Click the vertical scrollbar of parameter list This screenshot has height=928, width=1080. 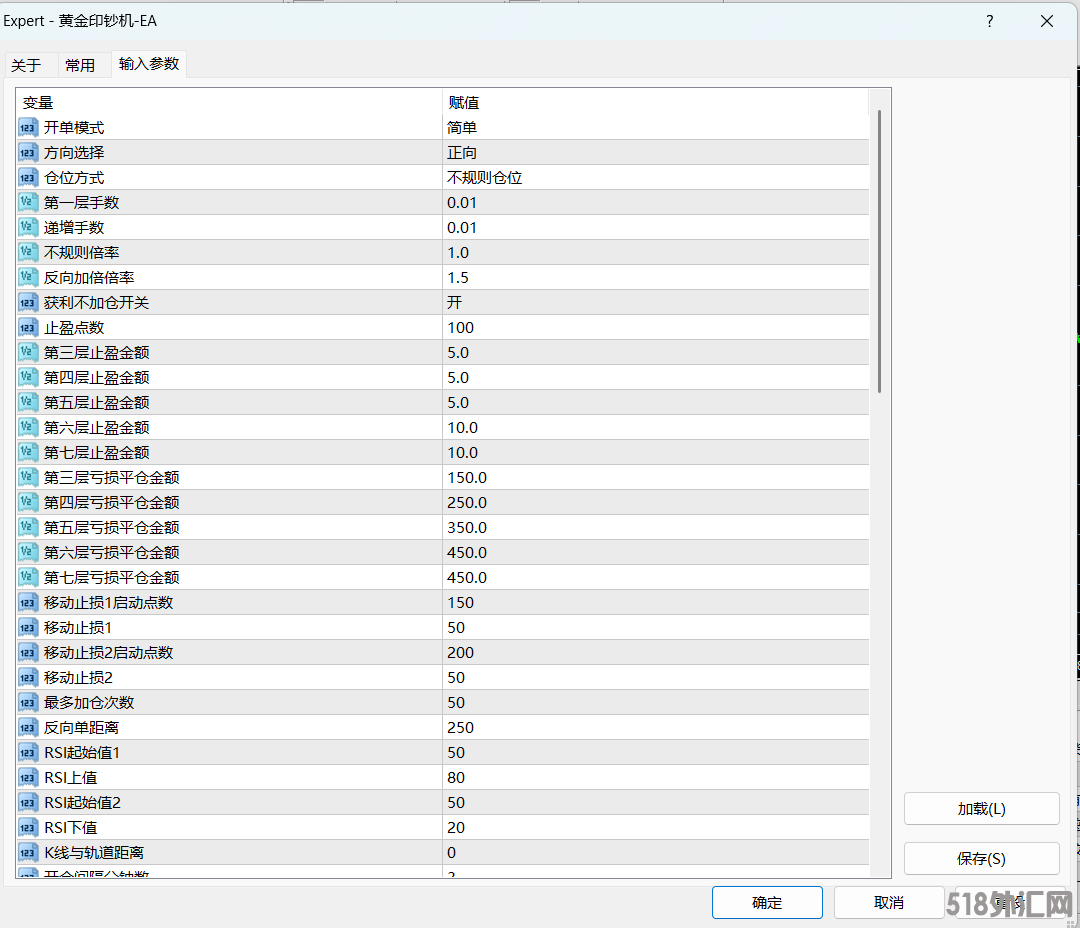880,250
